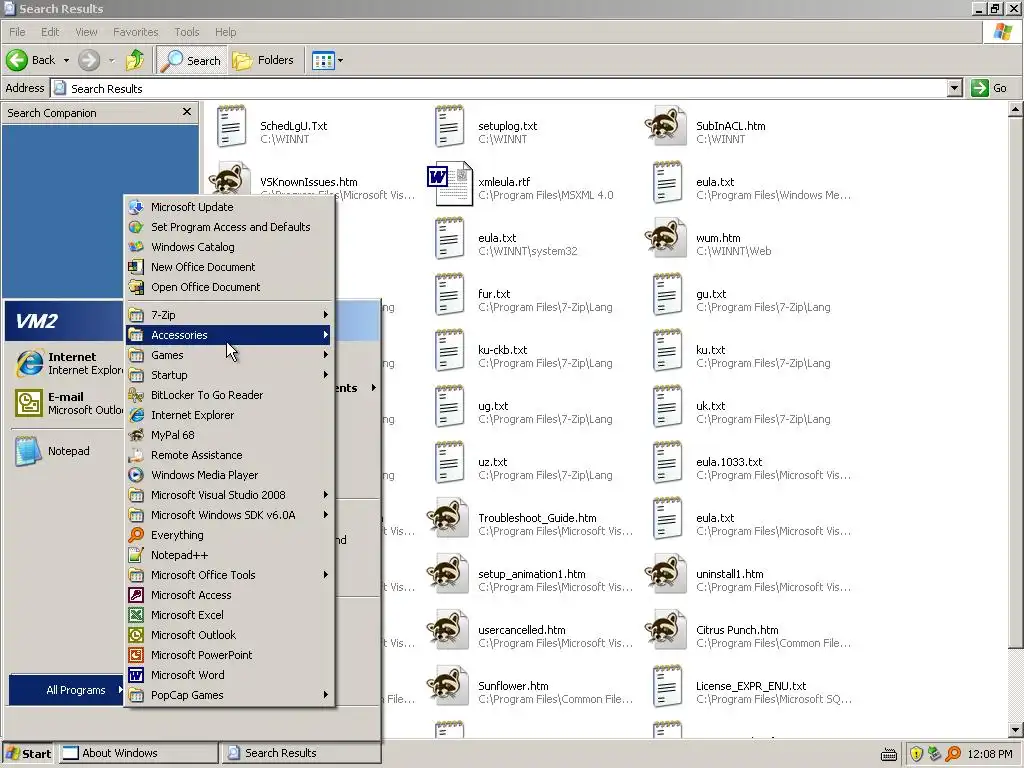The image size is (1024, 768).
Task: Select Troubleshoot_Guide.htm file
Action: (530, 520)
